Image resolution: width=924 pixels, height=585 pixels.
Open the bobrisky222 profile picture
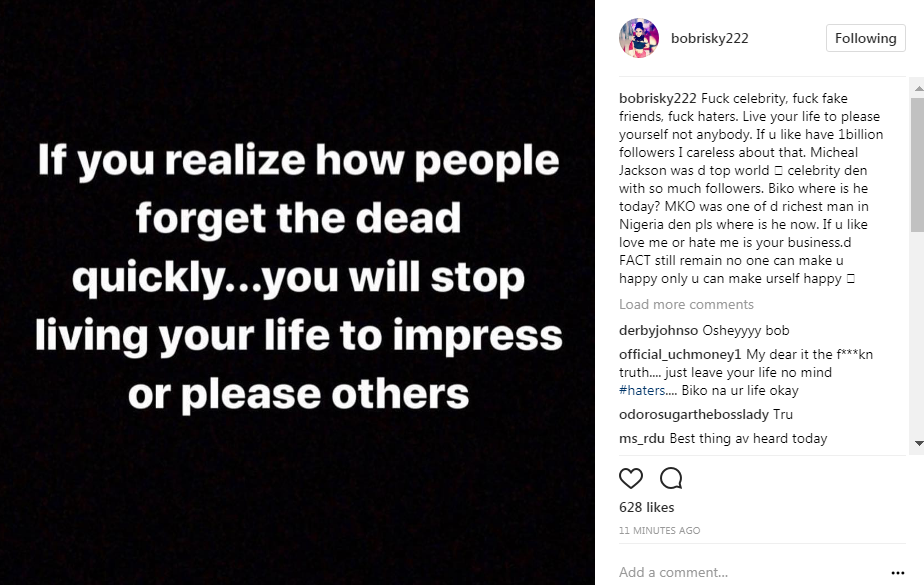[x=639, y=38]
